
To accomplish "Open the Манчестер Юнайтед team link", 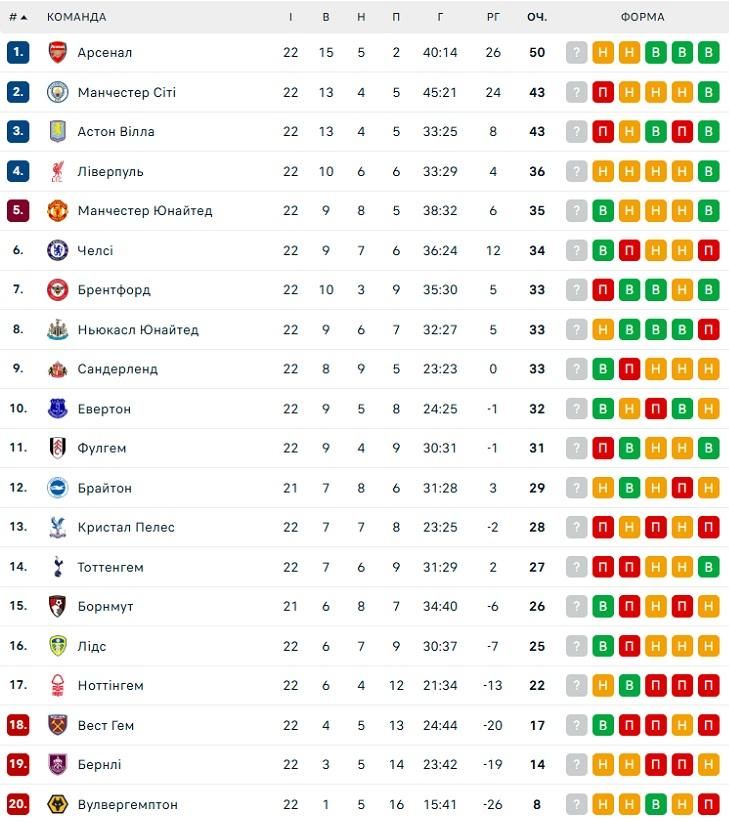I will (145, 211).
